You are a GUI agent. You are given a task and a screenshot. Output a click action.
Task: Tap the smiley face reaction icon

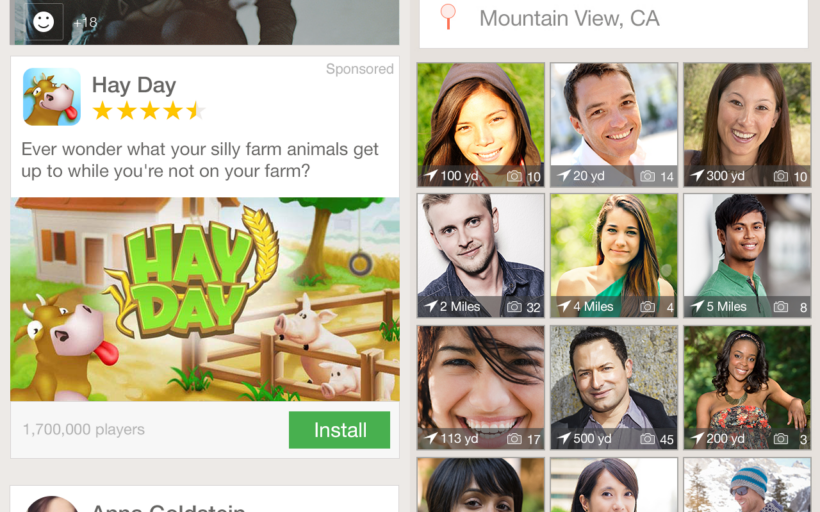(43, 21)
